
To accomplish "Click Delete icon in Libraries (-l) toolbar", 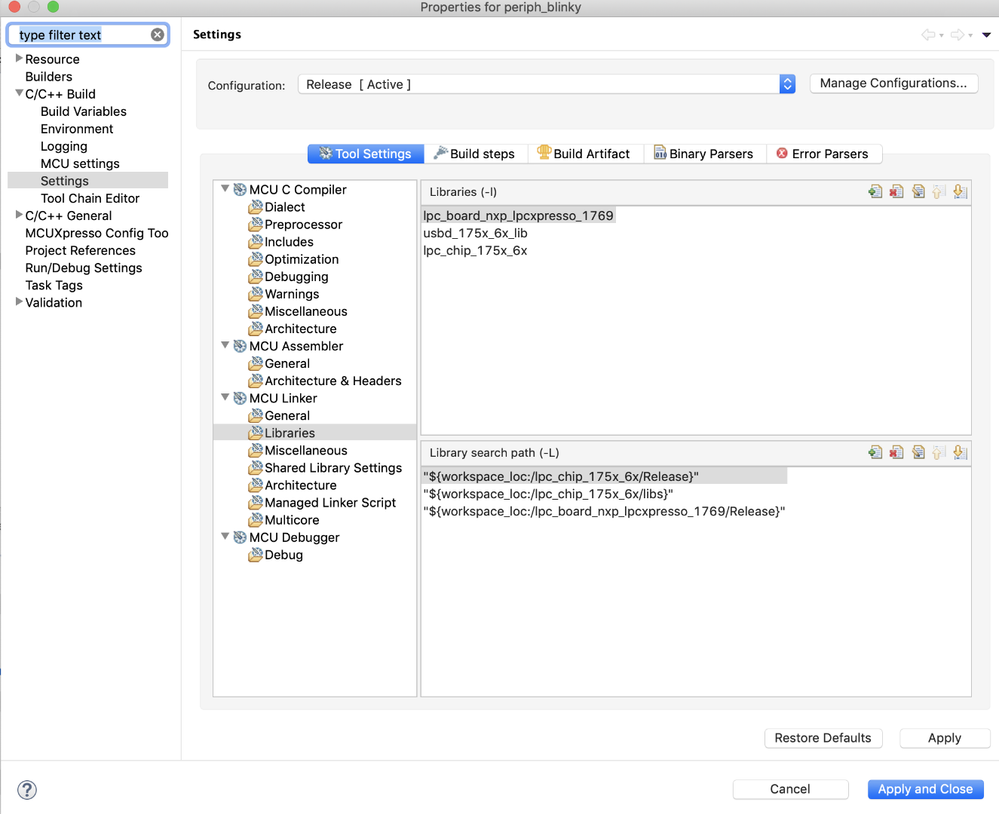I will (896, 192).
